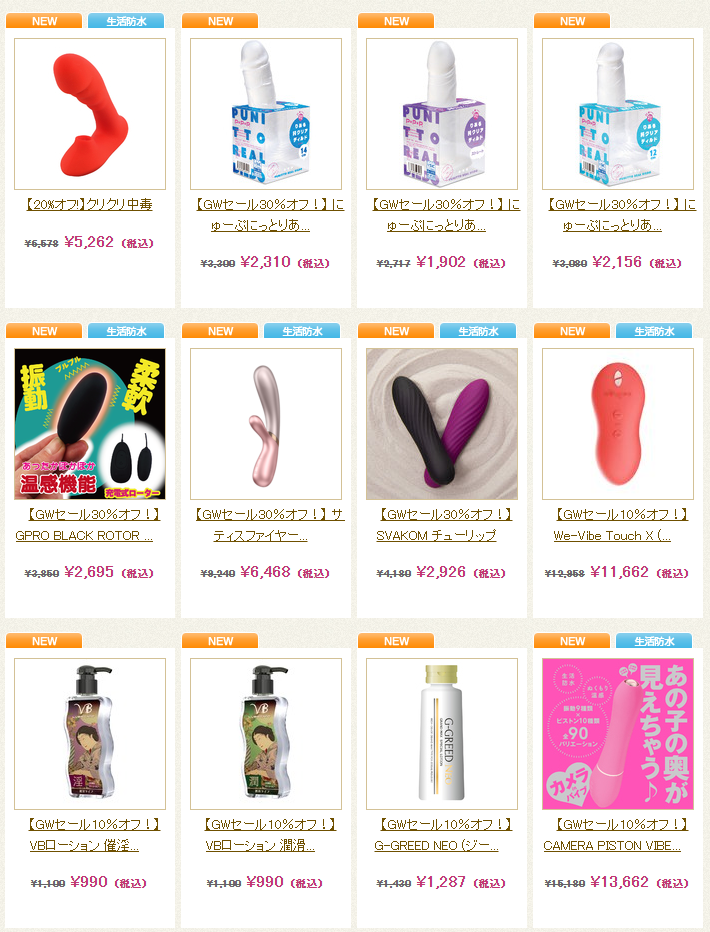Click the G-GREED NEO bottle thumbnail

[x=442, y=734]
